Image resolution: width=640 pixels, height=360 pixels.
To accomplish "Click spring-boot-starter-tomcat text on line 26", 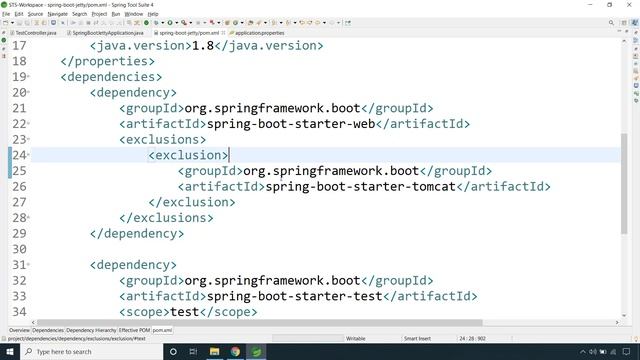I will 360,187.
